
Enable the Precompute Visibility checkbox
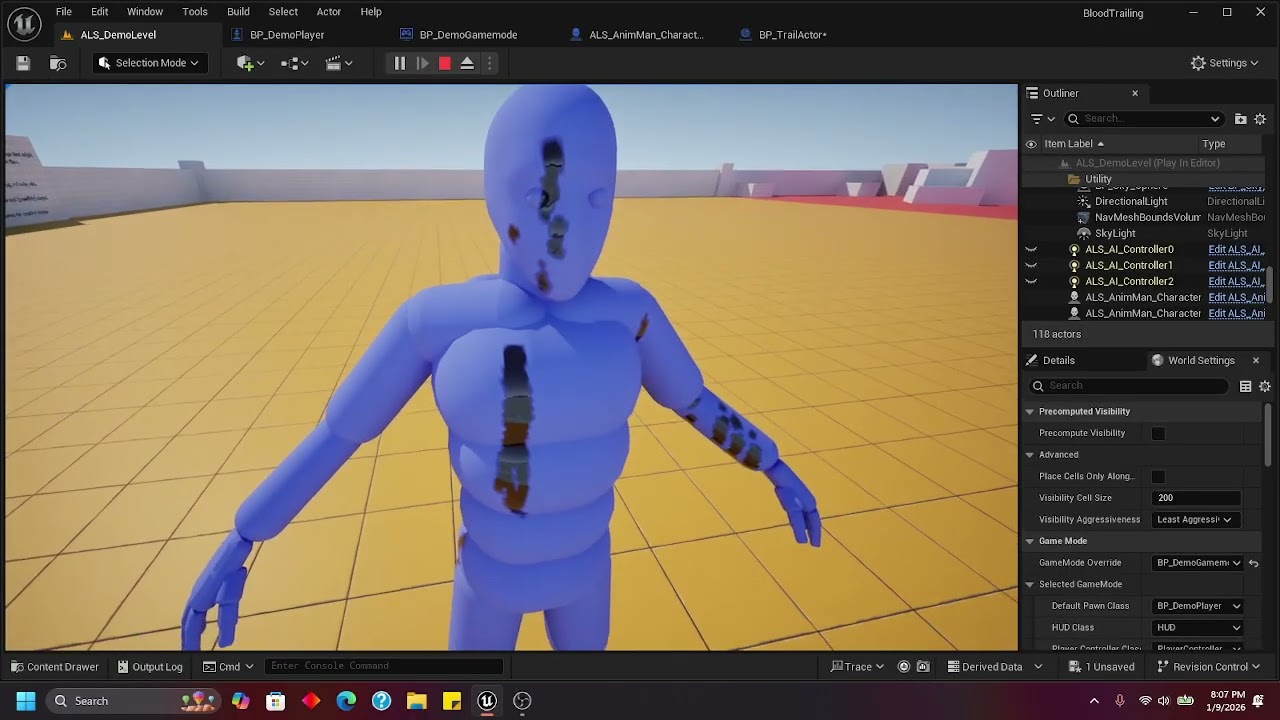(1158, 433)
